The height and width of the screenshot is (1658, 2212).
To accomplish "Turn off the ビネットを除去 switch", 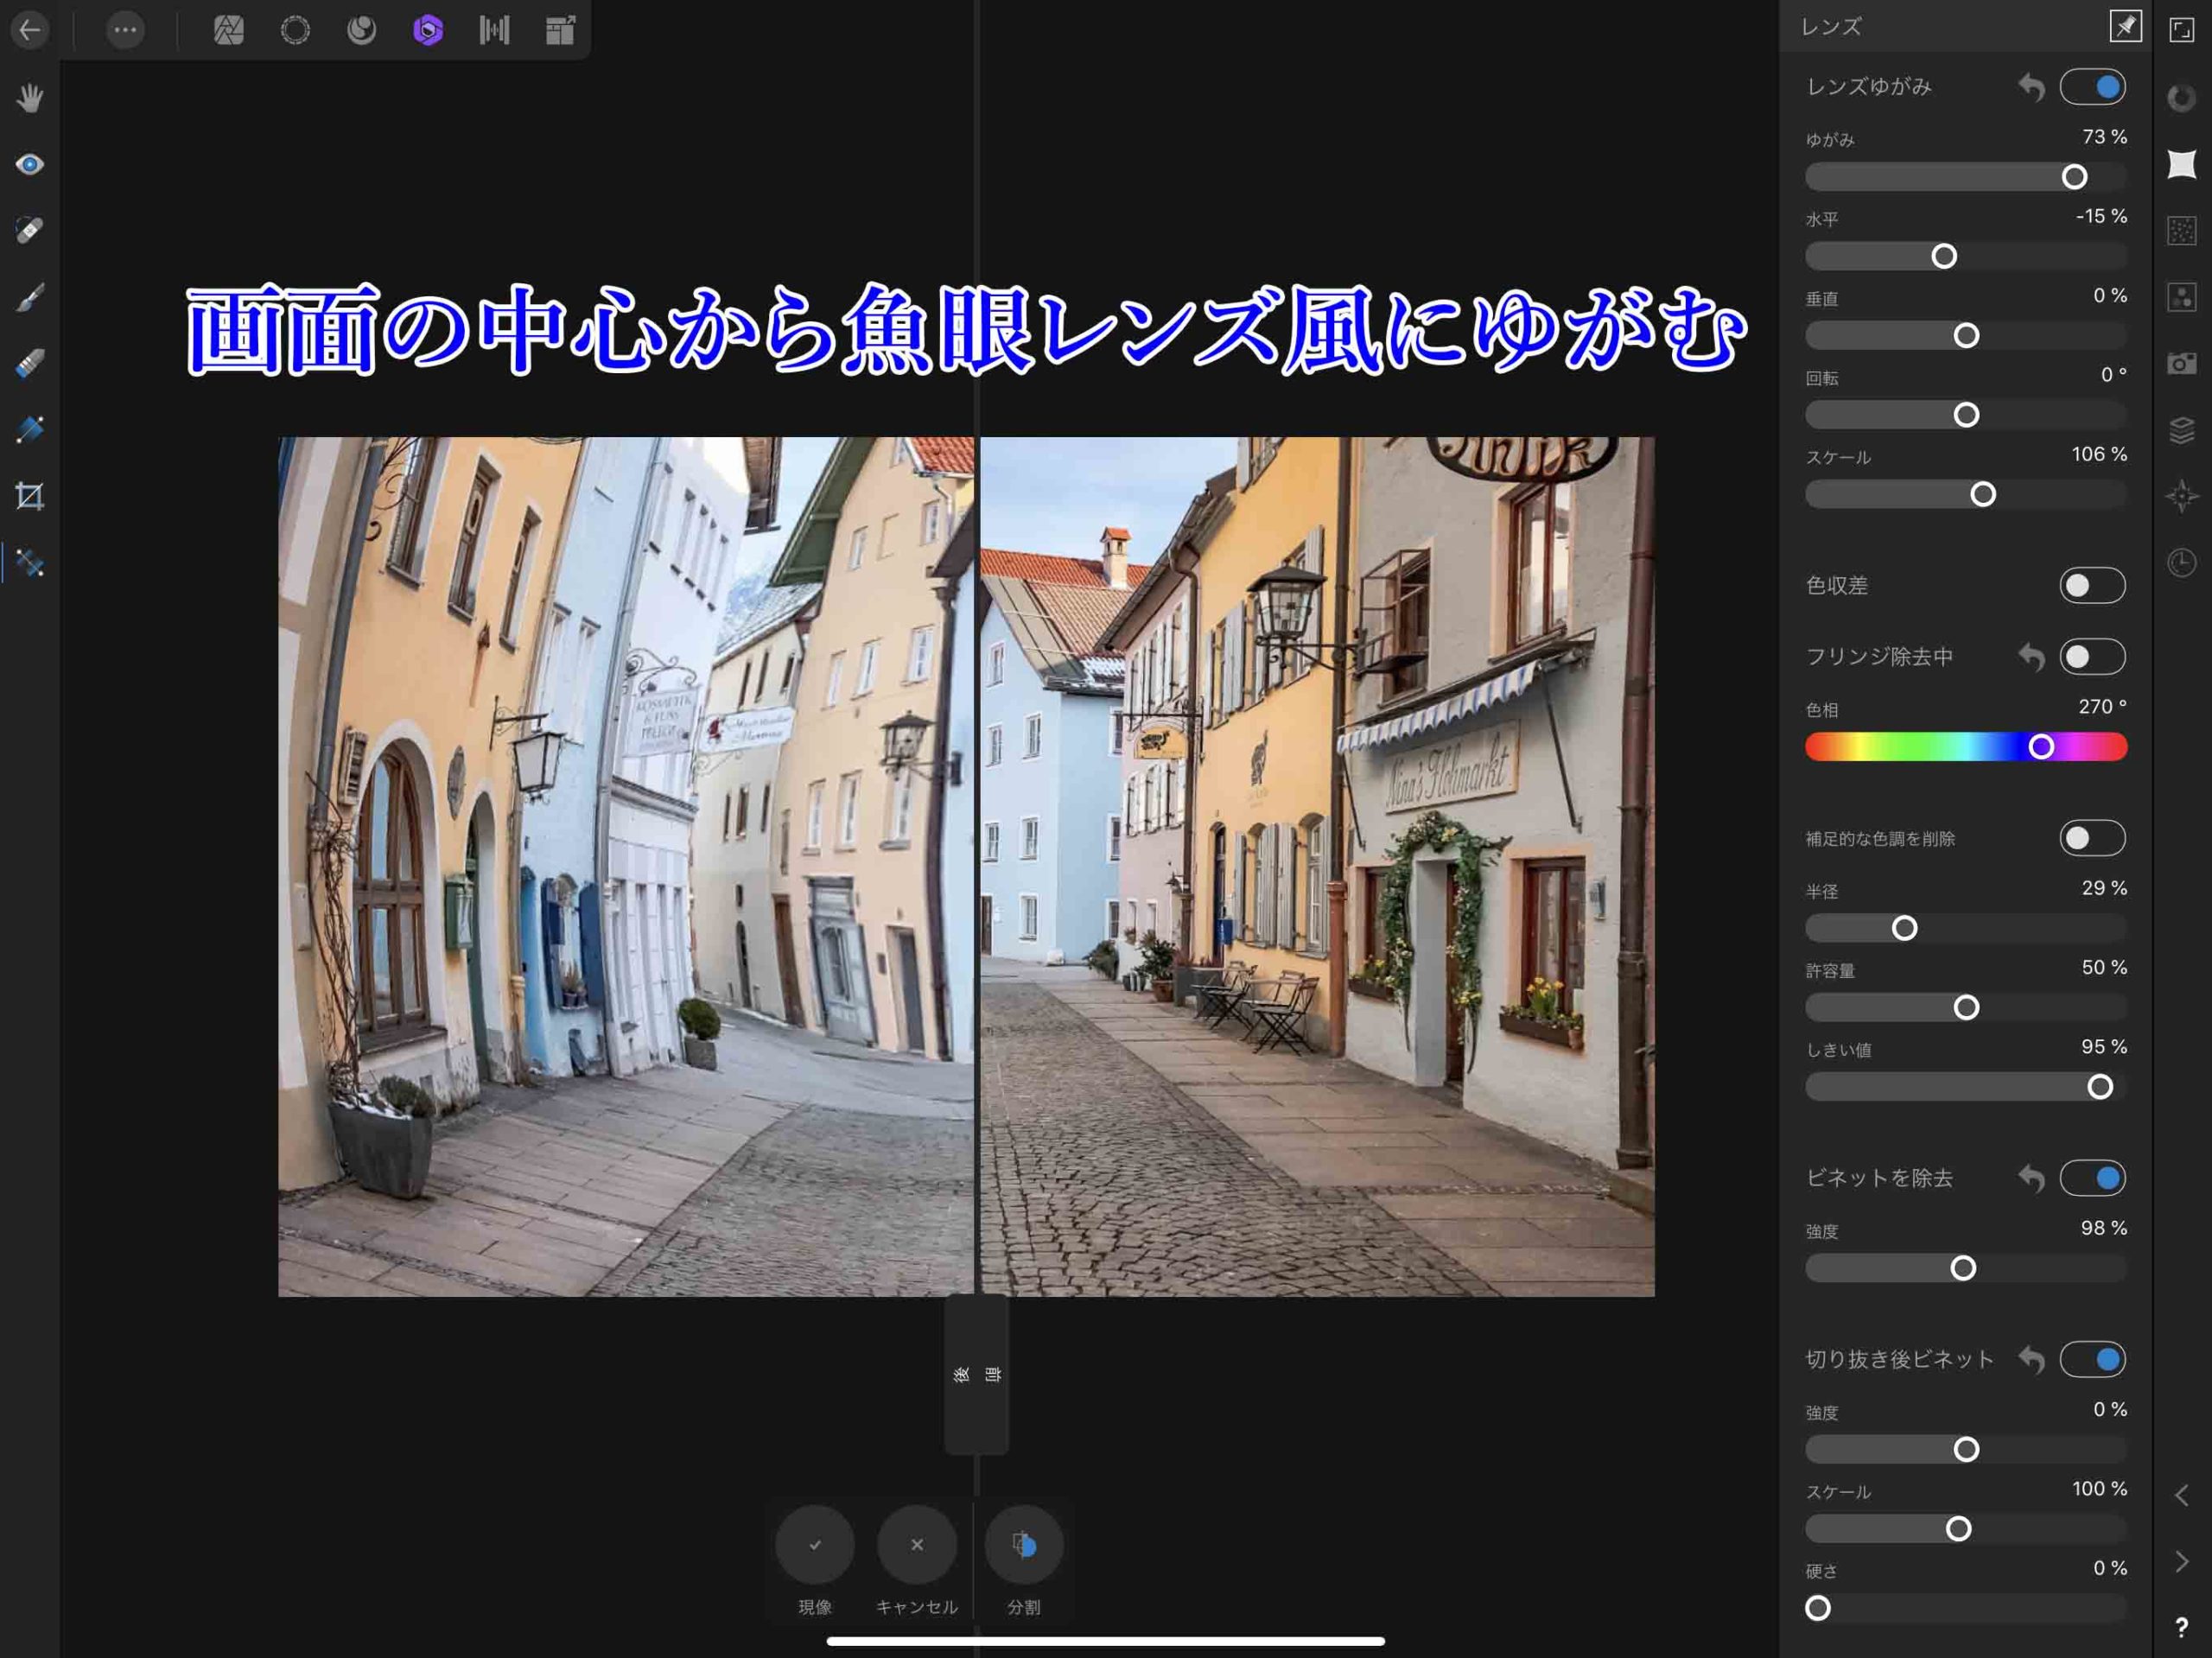I will coord(2092,1178).
